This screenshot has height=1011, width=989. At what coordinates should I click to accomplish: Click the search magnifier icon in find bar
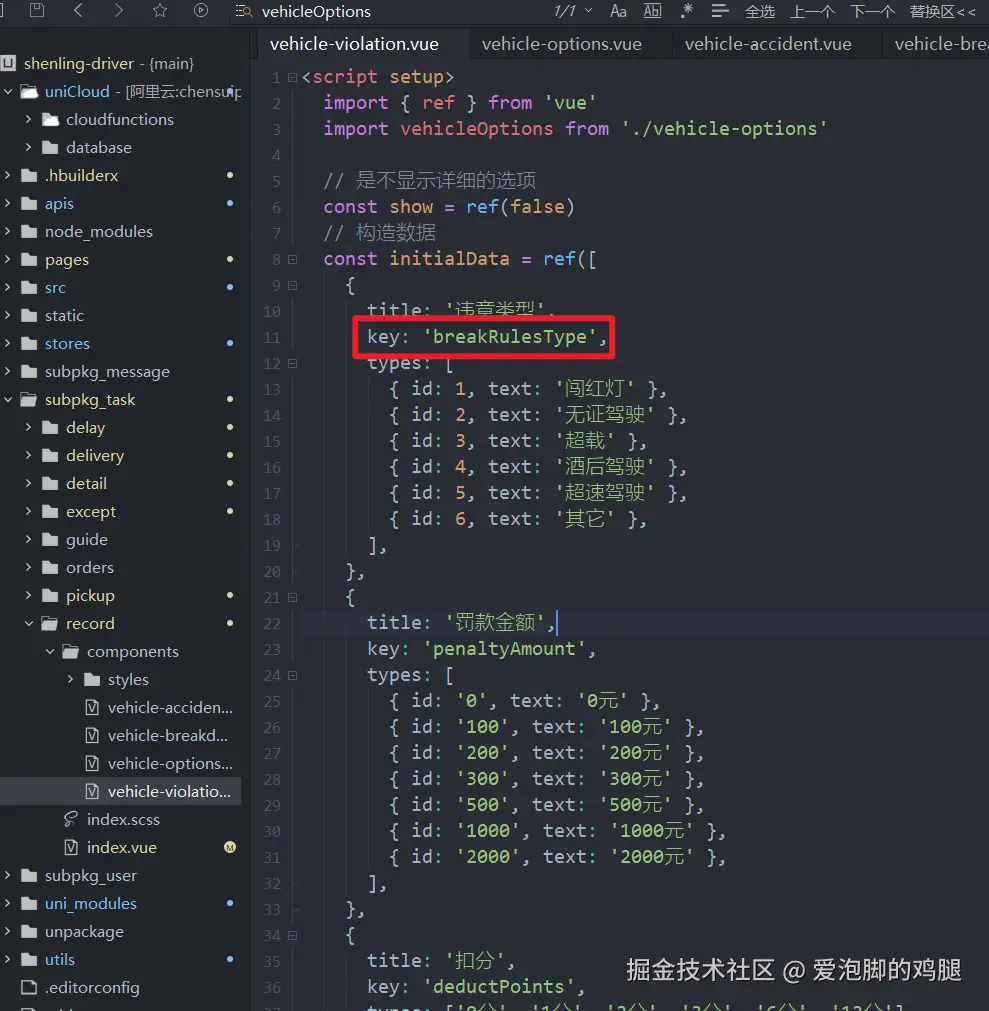(244, 11)
